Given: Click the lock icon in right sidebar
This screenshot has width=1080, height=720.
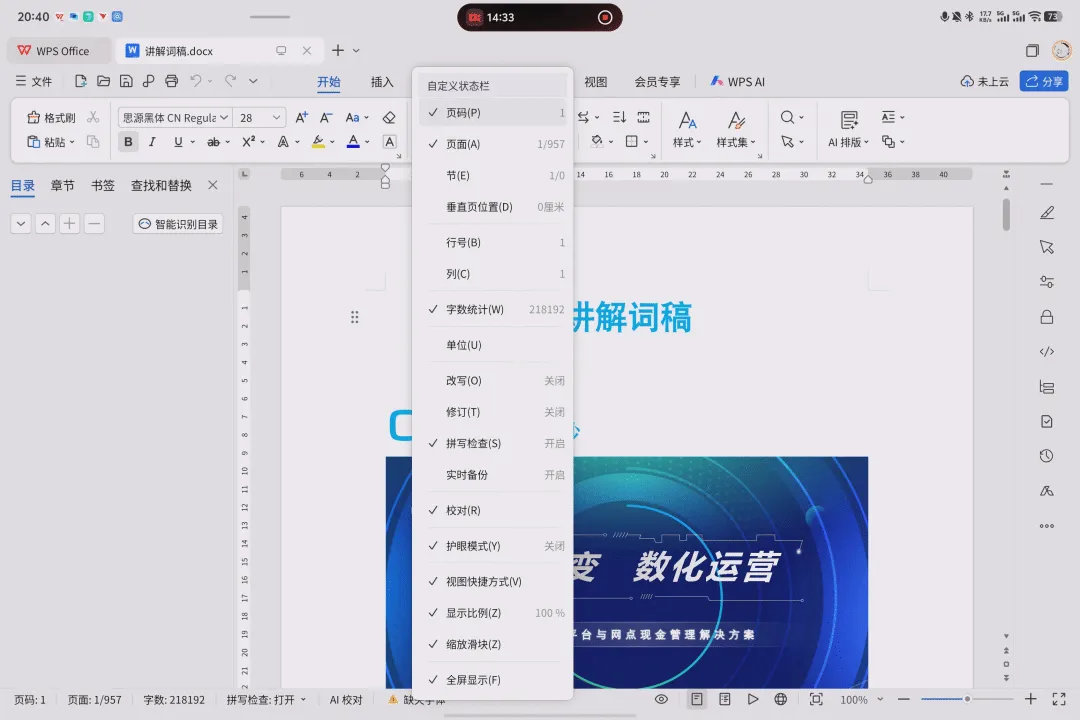Looking at the screenshot, I should pos(1046,317).
